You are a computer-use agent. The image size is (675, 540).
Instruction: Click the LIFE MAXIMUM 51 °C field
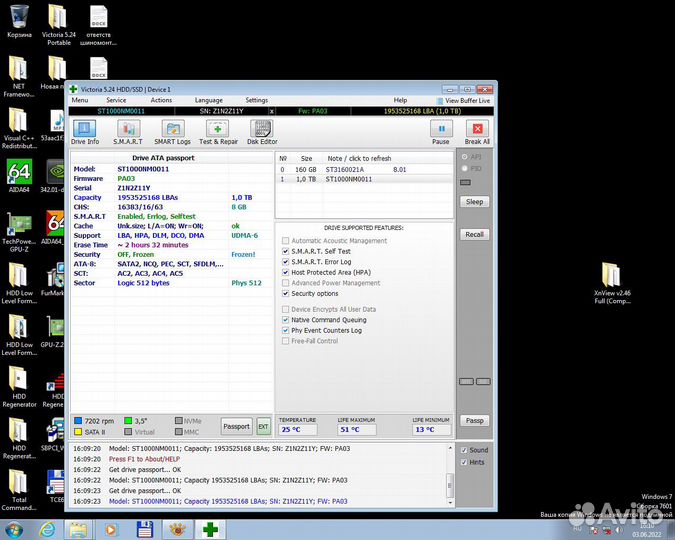click(356, 429)
